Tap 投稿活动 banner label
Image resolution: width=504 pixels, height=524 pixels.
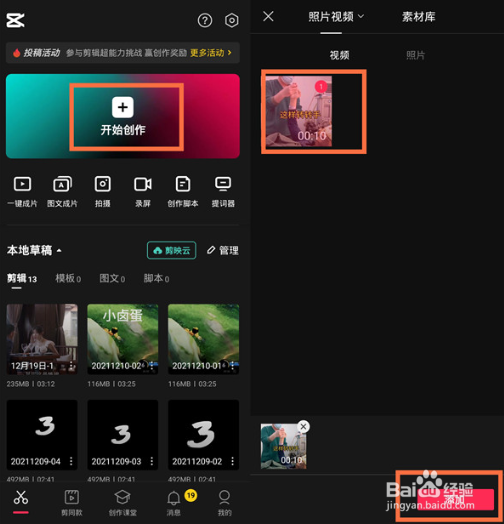coord(41,53)
